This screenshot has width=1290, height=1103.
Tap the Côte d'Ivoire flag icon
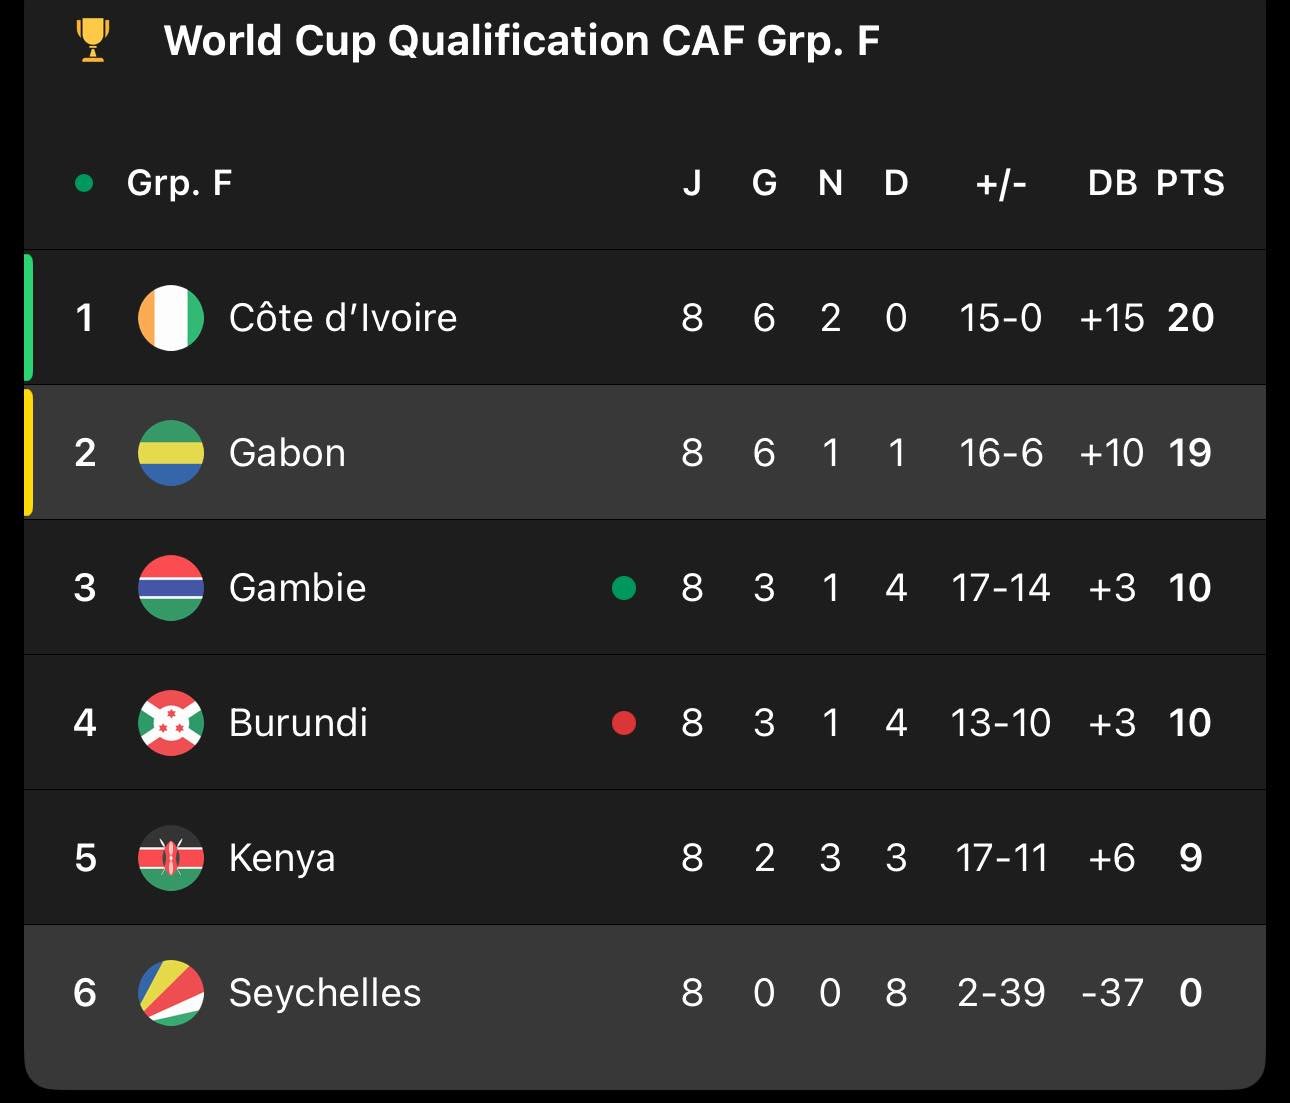click(171, 318)
